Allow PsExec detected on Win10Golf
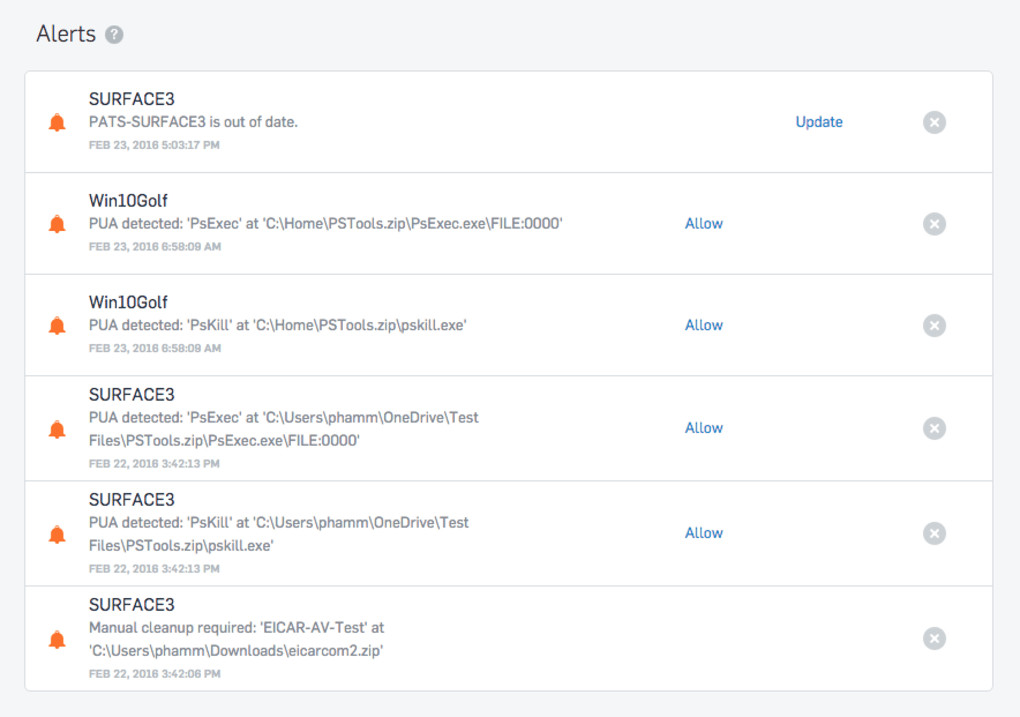Image resolution: width=1020 pixels, height=717 pixels. tap(704, 224)
